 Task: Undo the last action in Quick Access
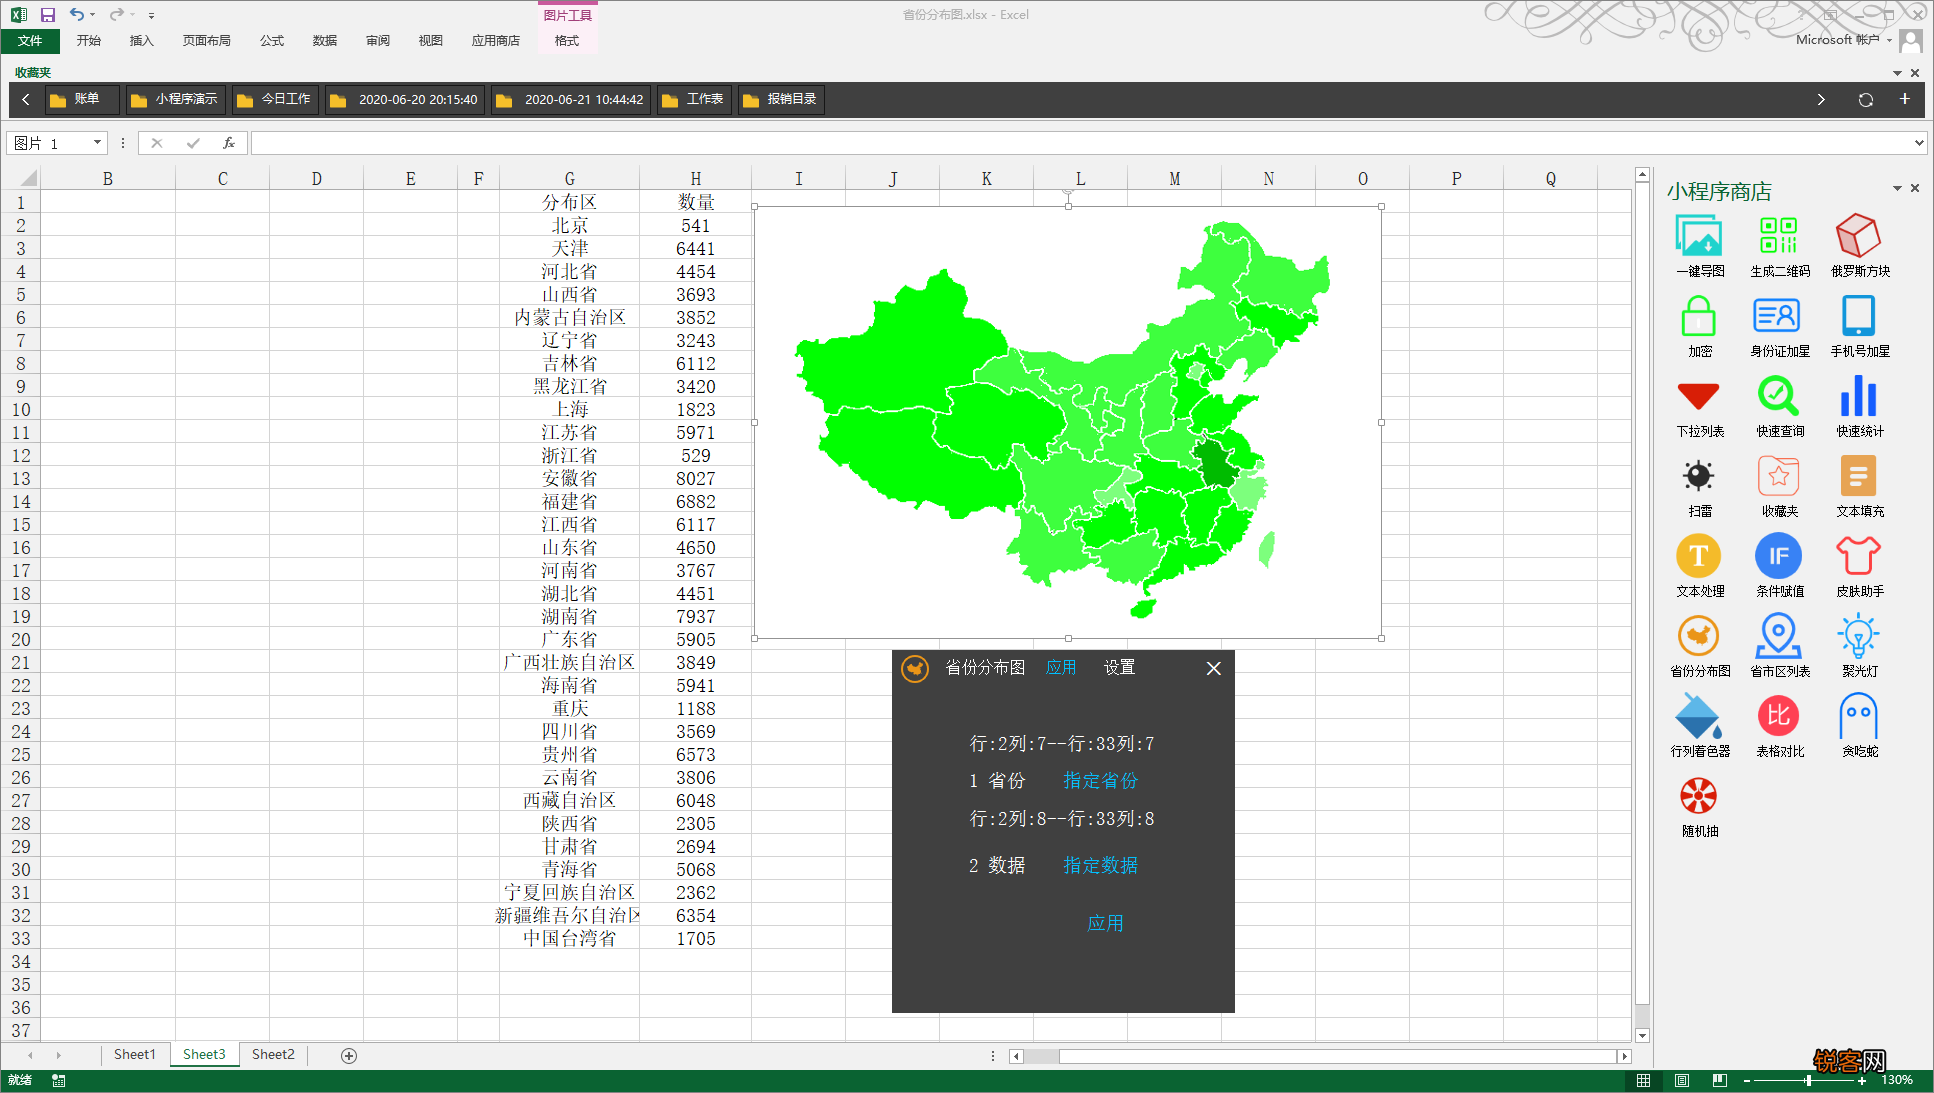(76, 15)
